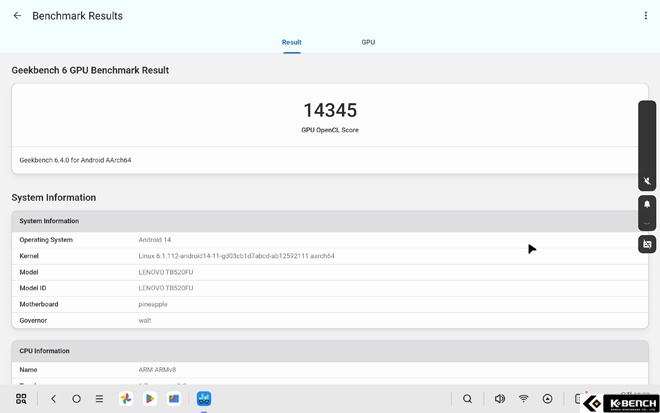
Task: Click Geekbench 6 GPU Benchmark Result heading
Action: click(90, 70)
